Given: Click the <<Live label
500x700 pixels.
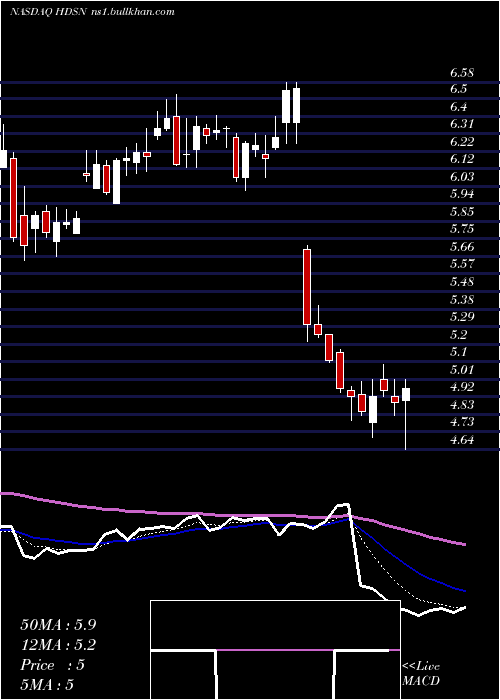Looking at the screenshot, I should [x=421, y=667].
